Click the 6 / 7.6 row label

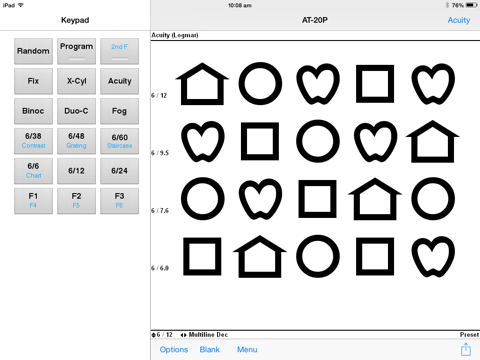[160, 211]
